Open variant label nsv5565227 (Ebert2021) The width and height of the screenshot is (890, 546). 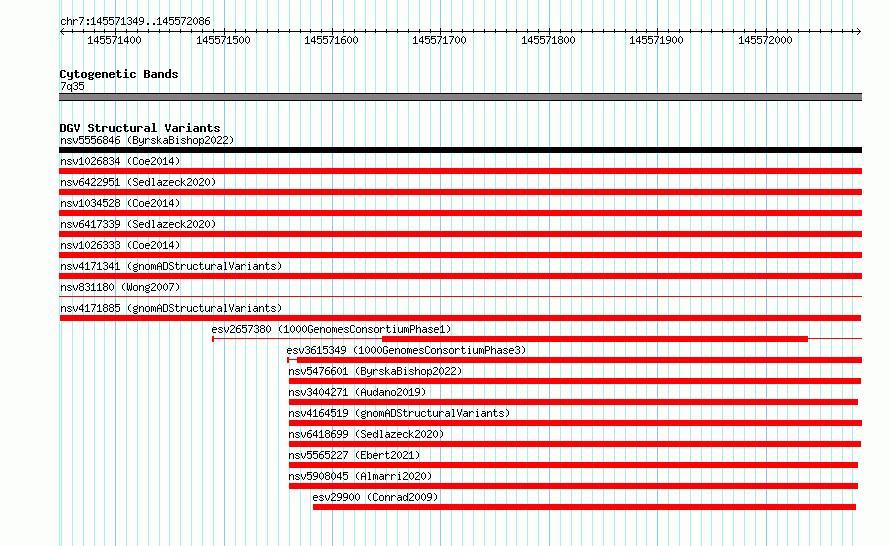tap(354, 455)
